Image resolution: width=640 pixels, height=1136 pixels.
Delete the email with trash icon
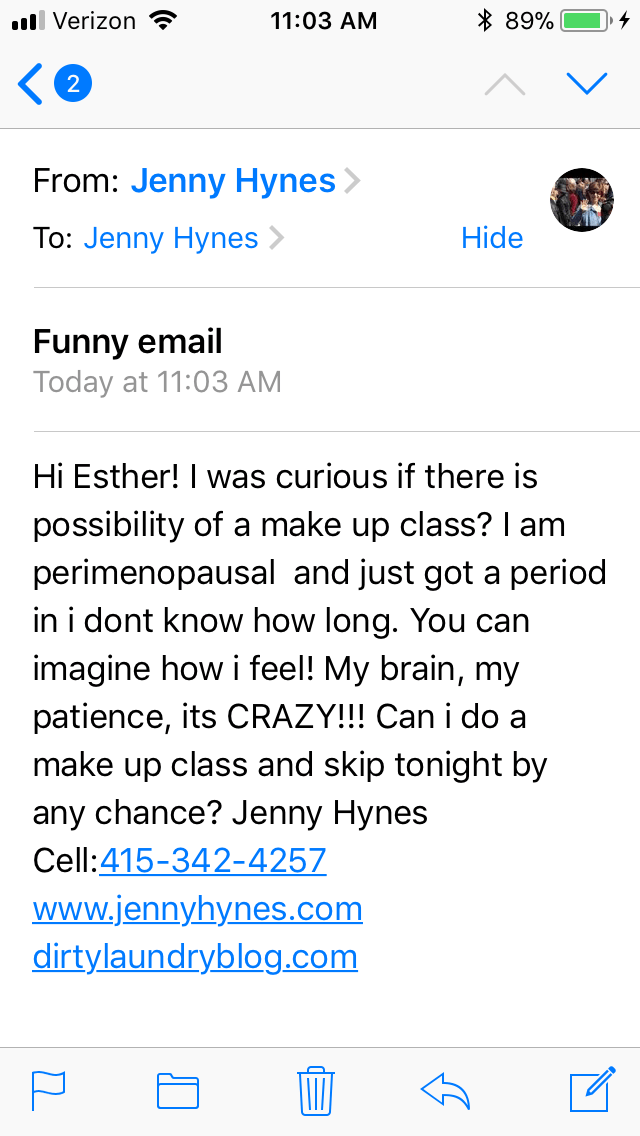(x=316, y=1090)
